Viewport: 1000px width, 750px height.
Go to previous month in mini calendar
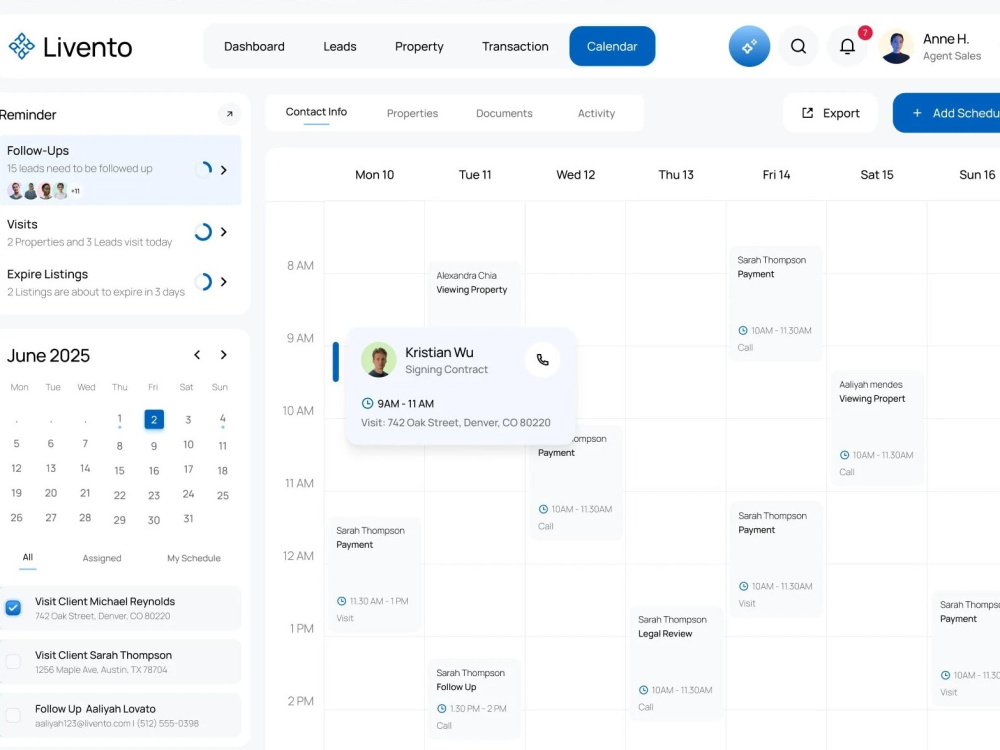(x=197, y=355)
